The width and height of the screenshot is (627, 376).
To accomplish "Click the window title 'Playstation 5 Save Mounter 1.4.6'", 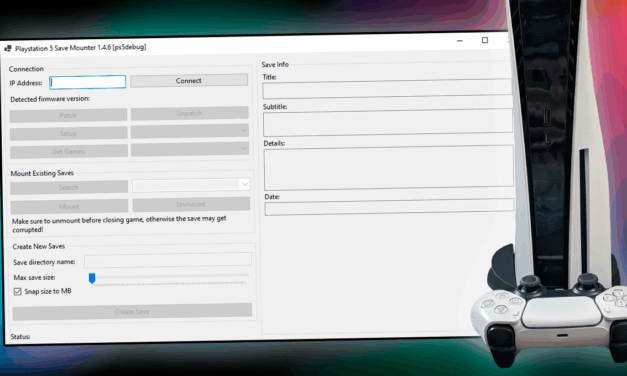I will pyautogui.click(x=80, y=48).
